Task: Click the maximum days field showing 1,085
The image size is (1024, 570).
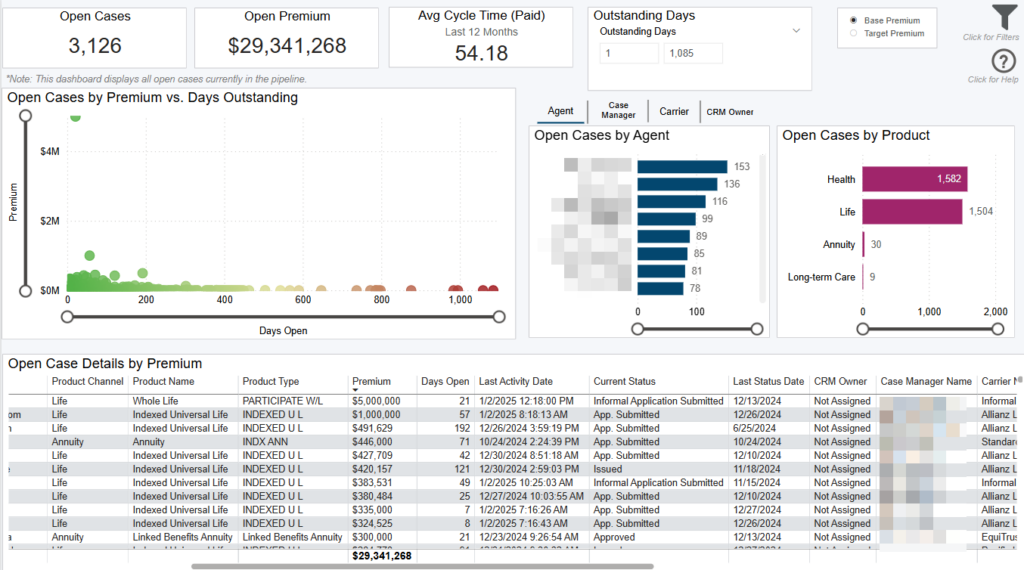Action: click(692, 53)
